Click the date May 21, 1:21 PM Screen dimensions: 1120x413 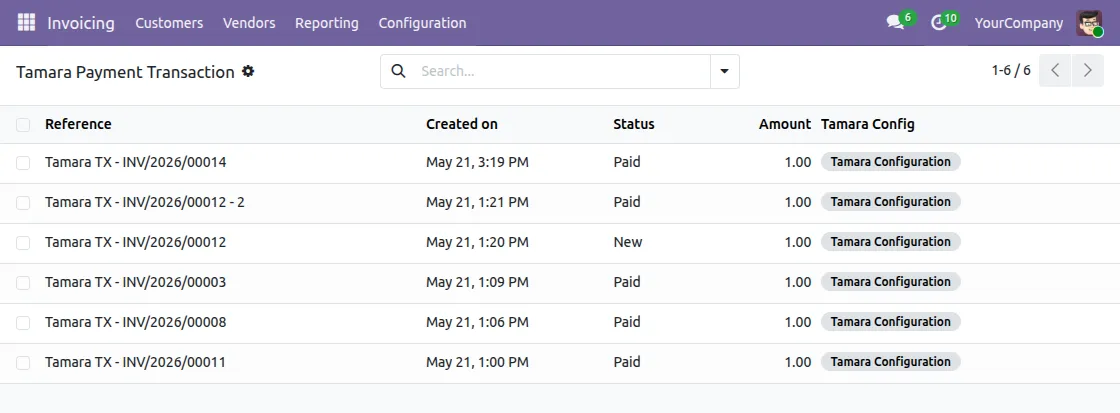coord(477,202)
